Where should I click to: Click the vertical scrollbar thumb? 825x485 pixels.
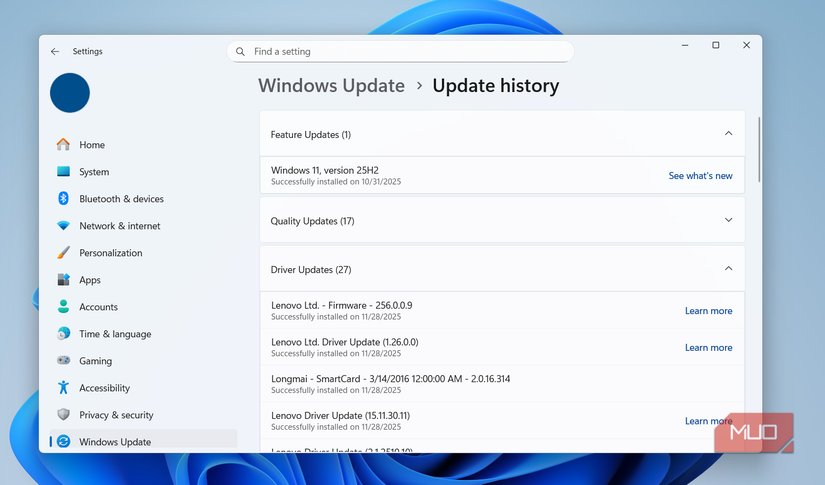pyautogui.click(x=759, y=149)
